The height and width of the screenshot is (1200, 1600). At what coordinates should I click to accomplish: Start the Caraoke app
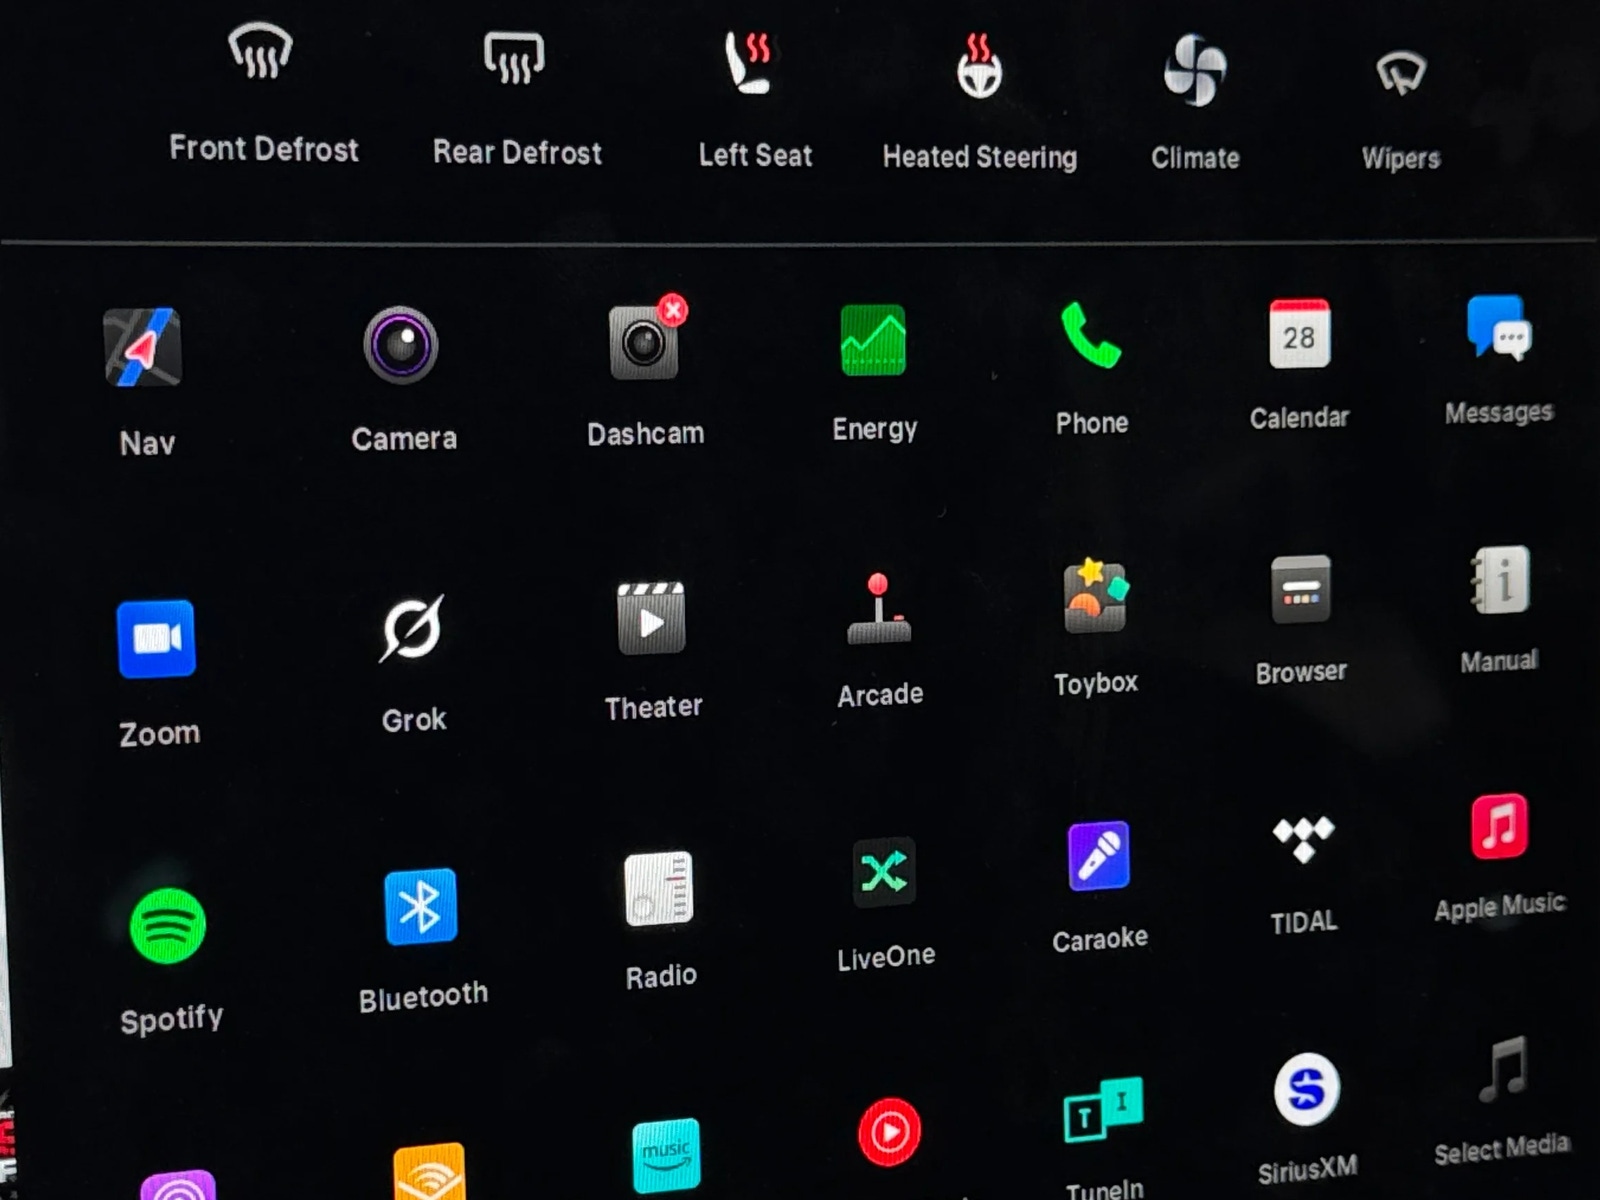(1098, 857)
